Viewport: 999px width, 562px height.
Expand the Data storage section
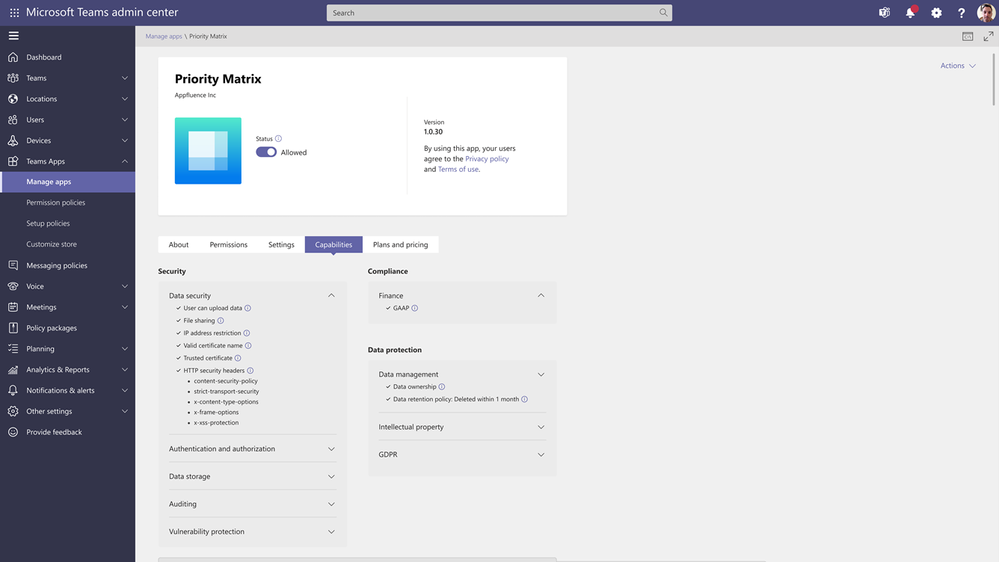(331, 477)
